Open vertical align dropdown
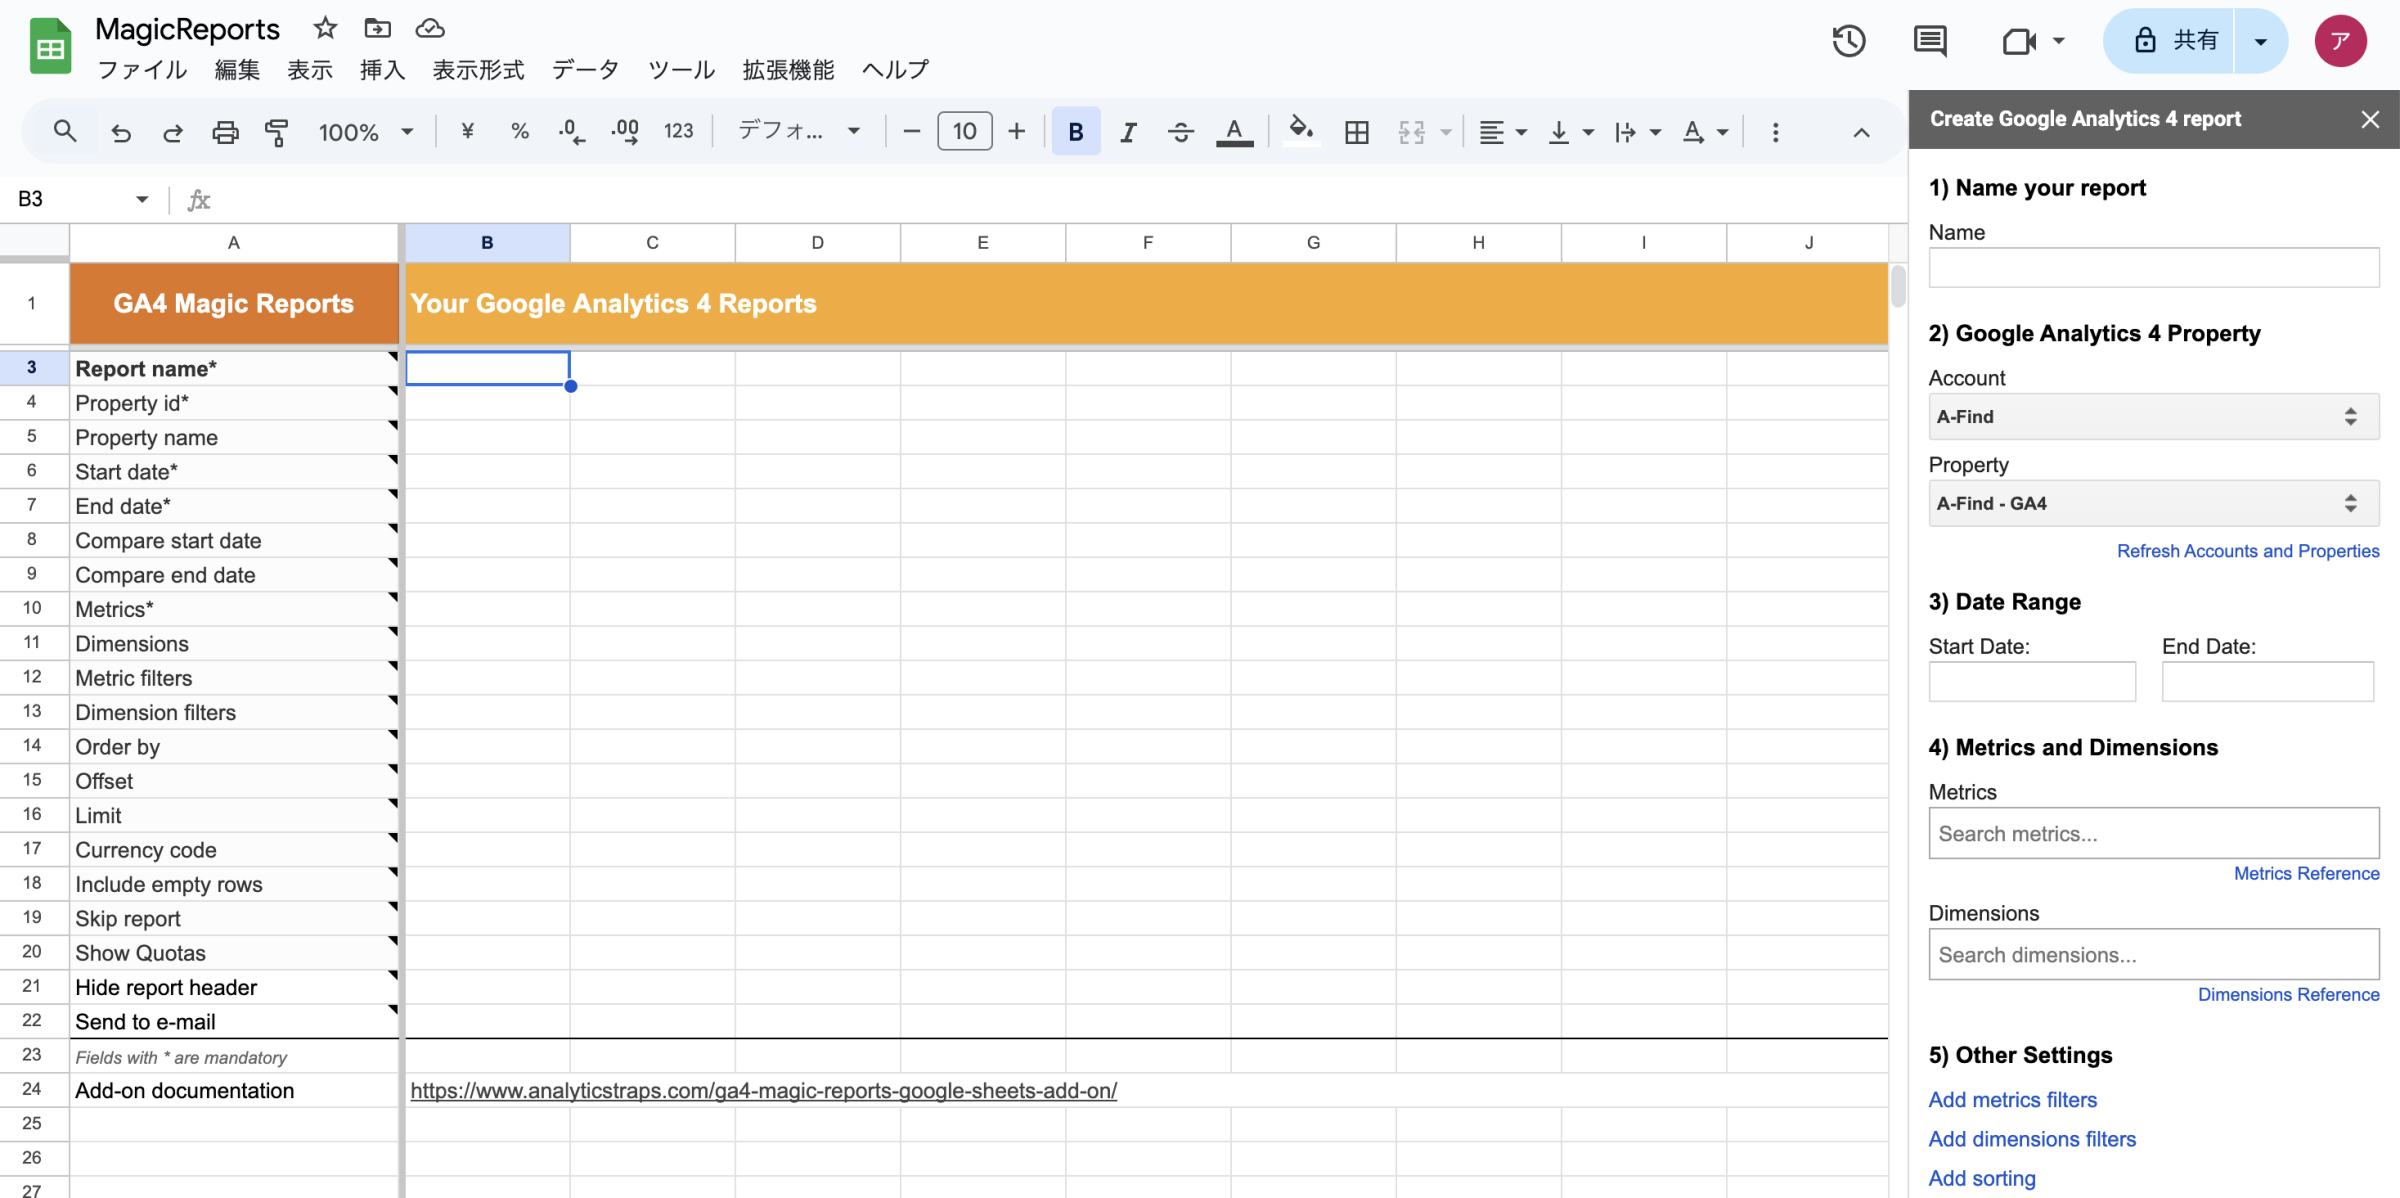The height and width of the screenshot is (1198, 2400). 1570,132
